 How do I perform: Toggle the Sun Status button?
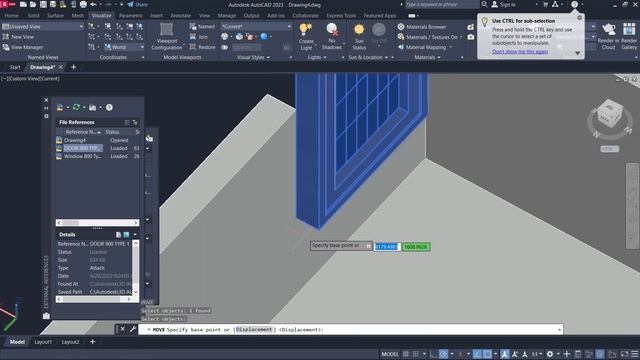[x=359, y=37]
